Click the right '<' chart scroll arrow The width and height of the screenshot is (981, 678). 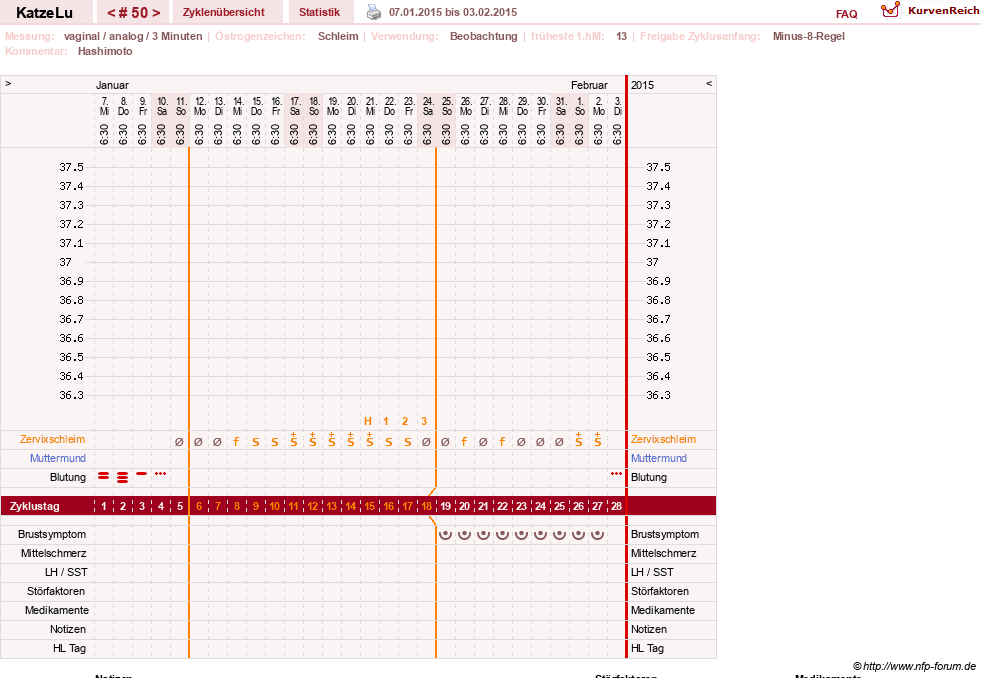tap(709, 83)
